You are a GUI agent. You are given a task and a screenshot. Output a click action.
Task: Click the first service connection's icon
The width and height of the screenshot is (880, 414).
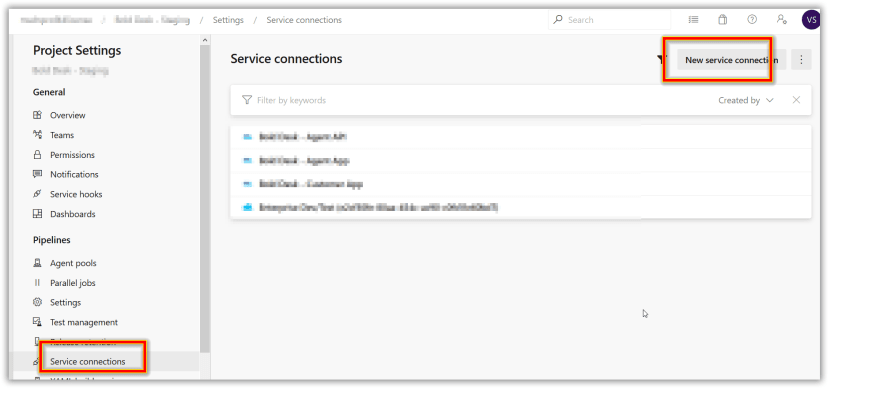247,137
